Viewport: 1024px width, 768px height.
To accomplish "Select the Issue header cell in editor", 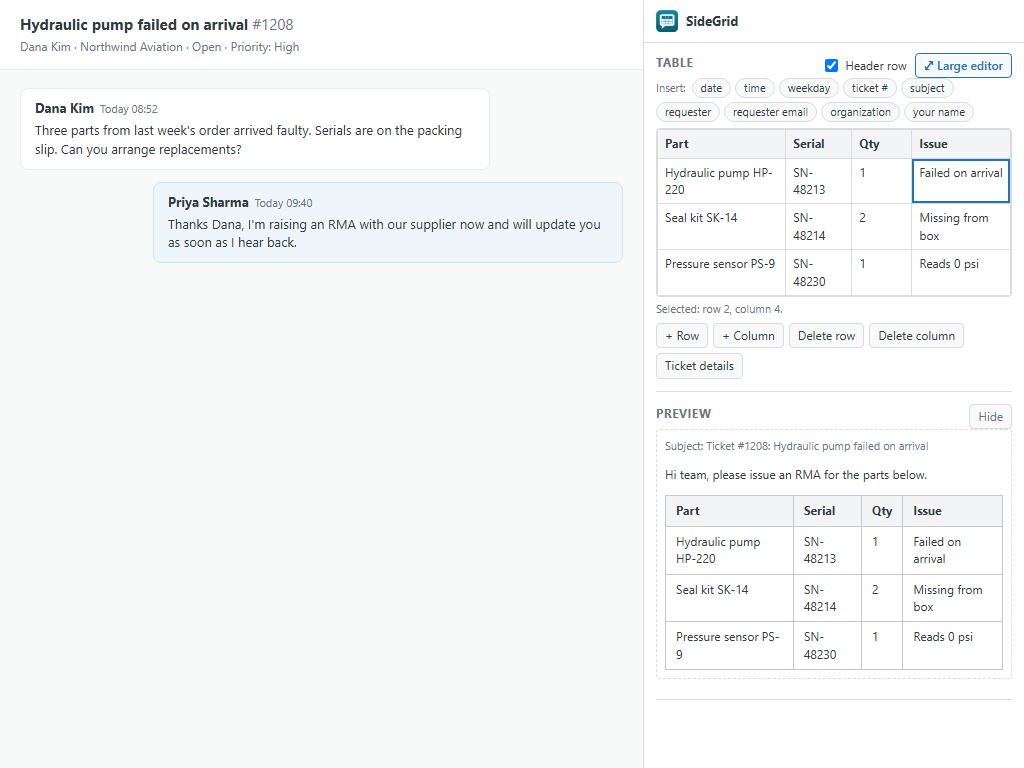I will (961, 144).
